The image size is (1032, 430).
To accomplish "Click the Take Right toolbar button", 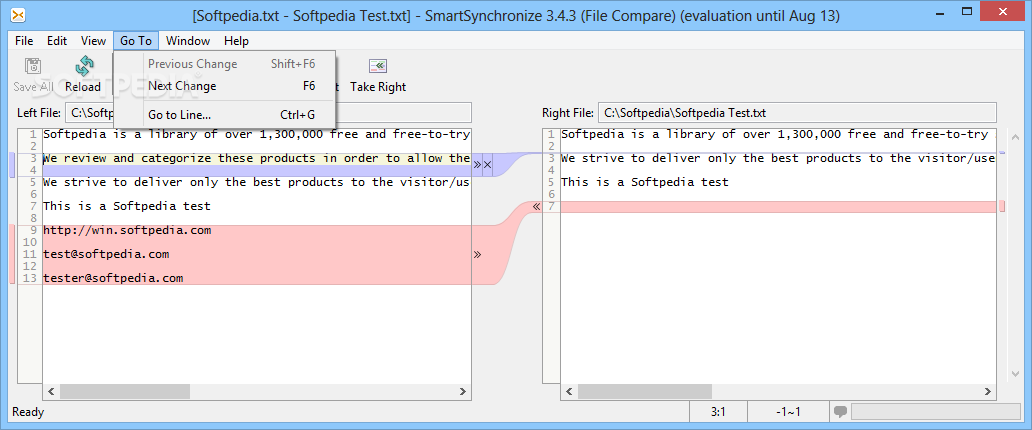I will coord(378,75).
